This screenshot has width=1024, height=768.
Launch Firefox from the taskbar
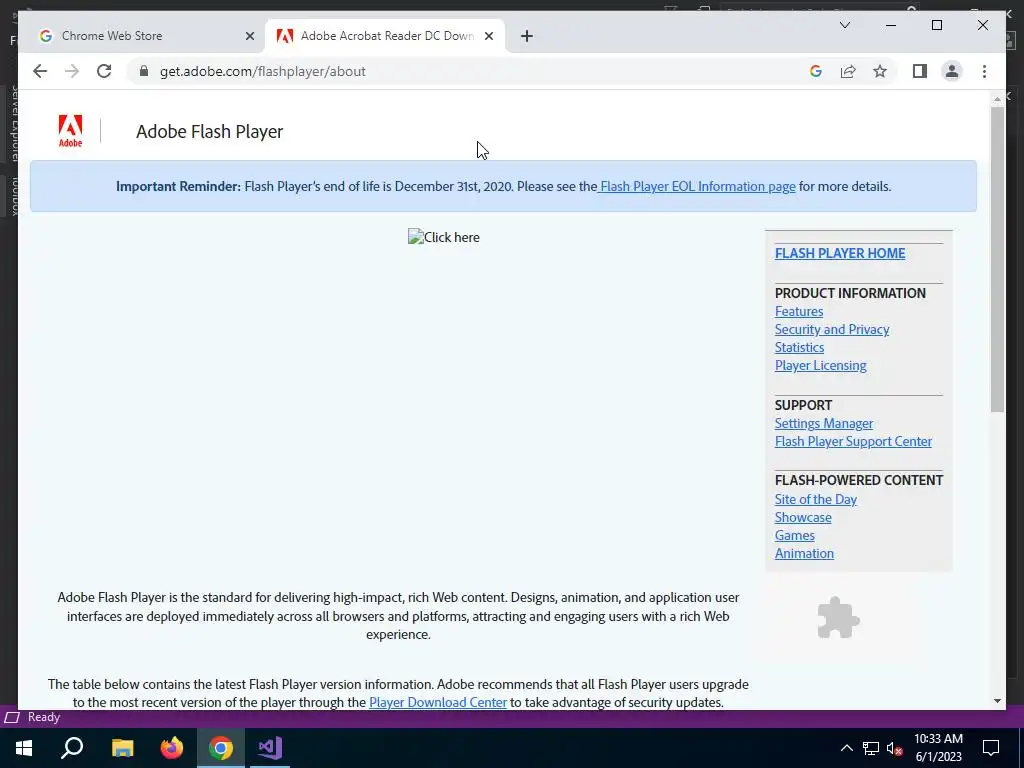[x=172, y=748]
